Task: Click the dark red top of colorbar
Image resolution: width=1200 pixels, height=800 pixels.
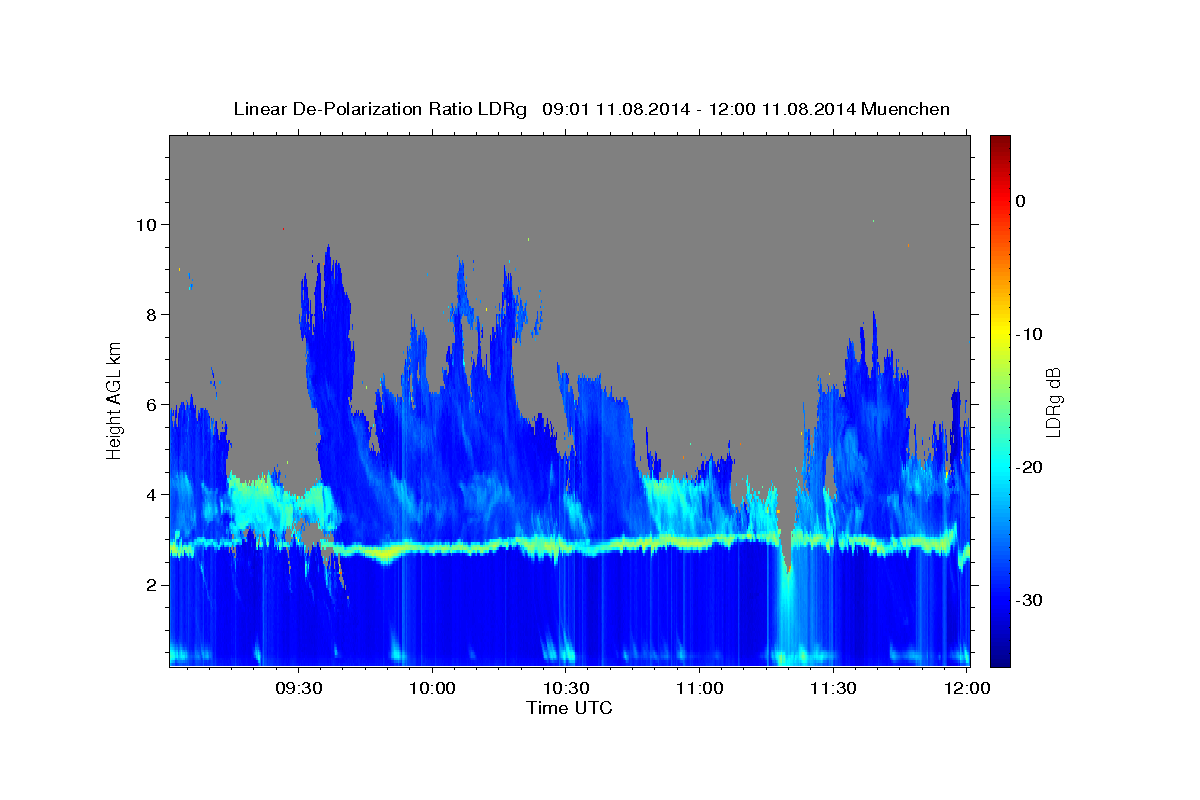Action: tap(1000, 142)
